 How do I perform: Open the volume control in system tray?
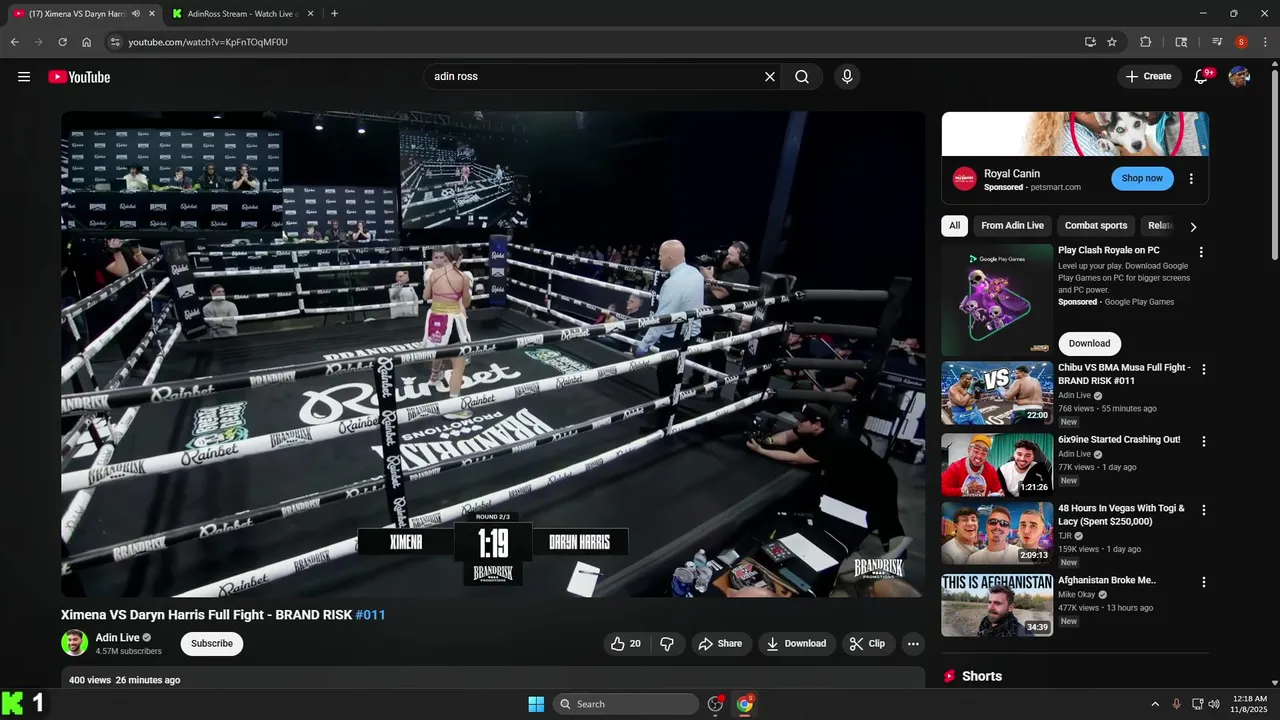tap(1214, 704)
